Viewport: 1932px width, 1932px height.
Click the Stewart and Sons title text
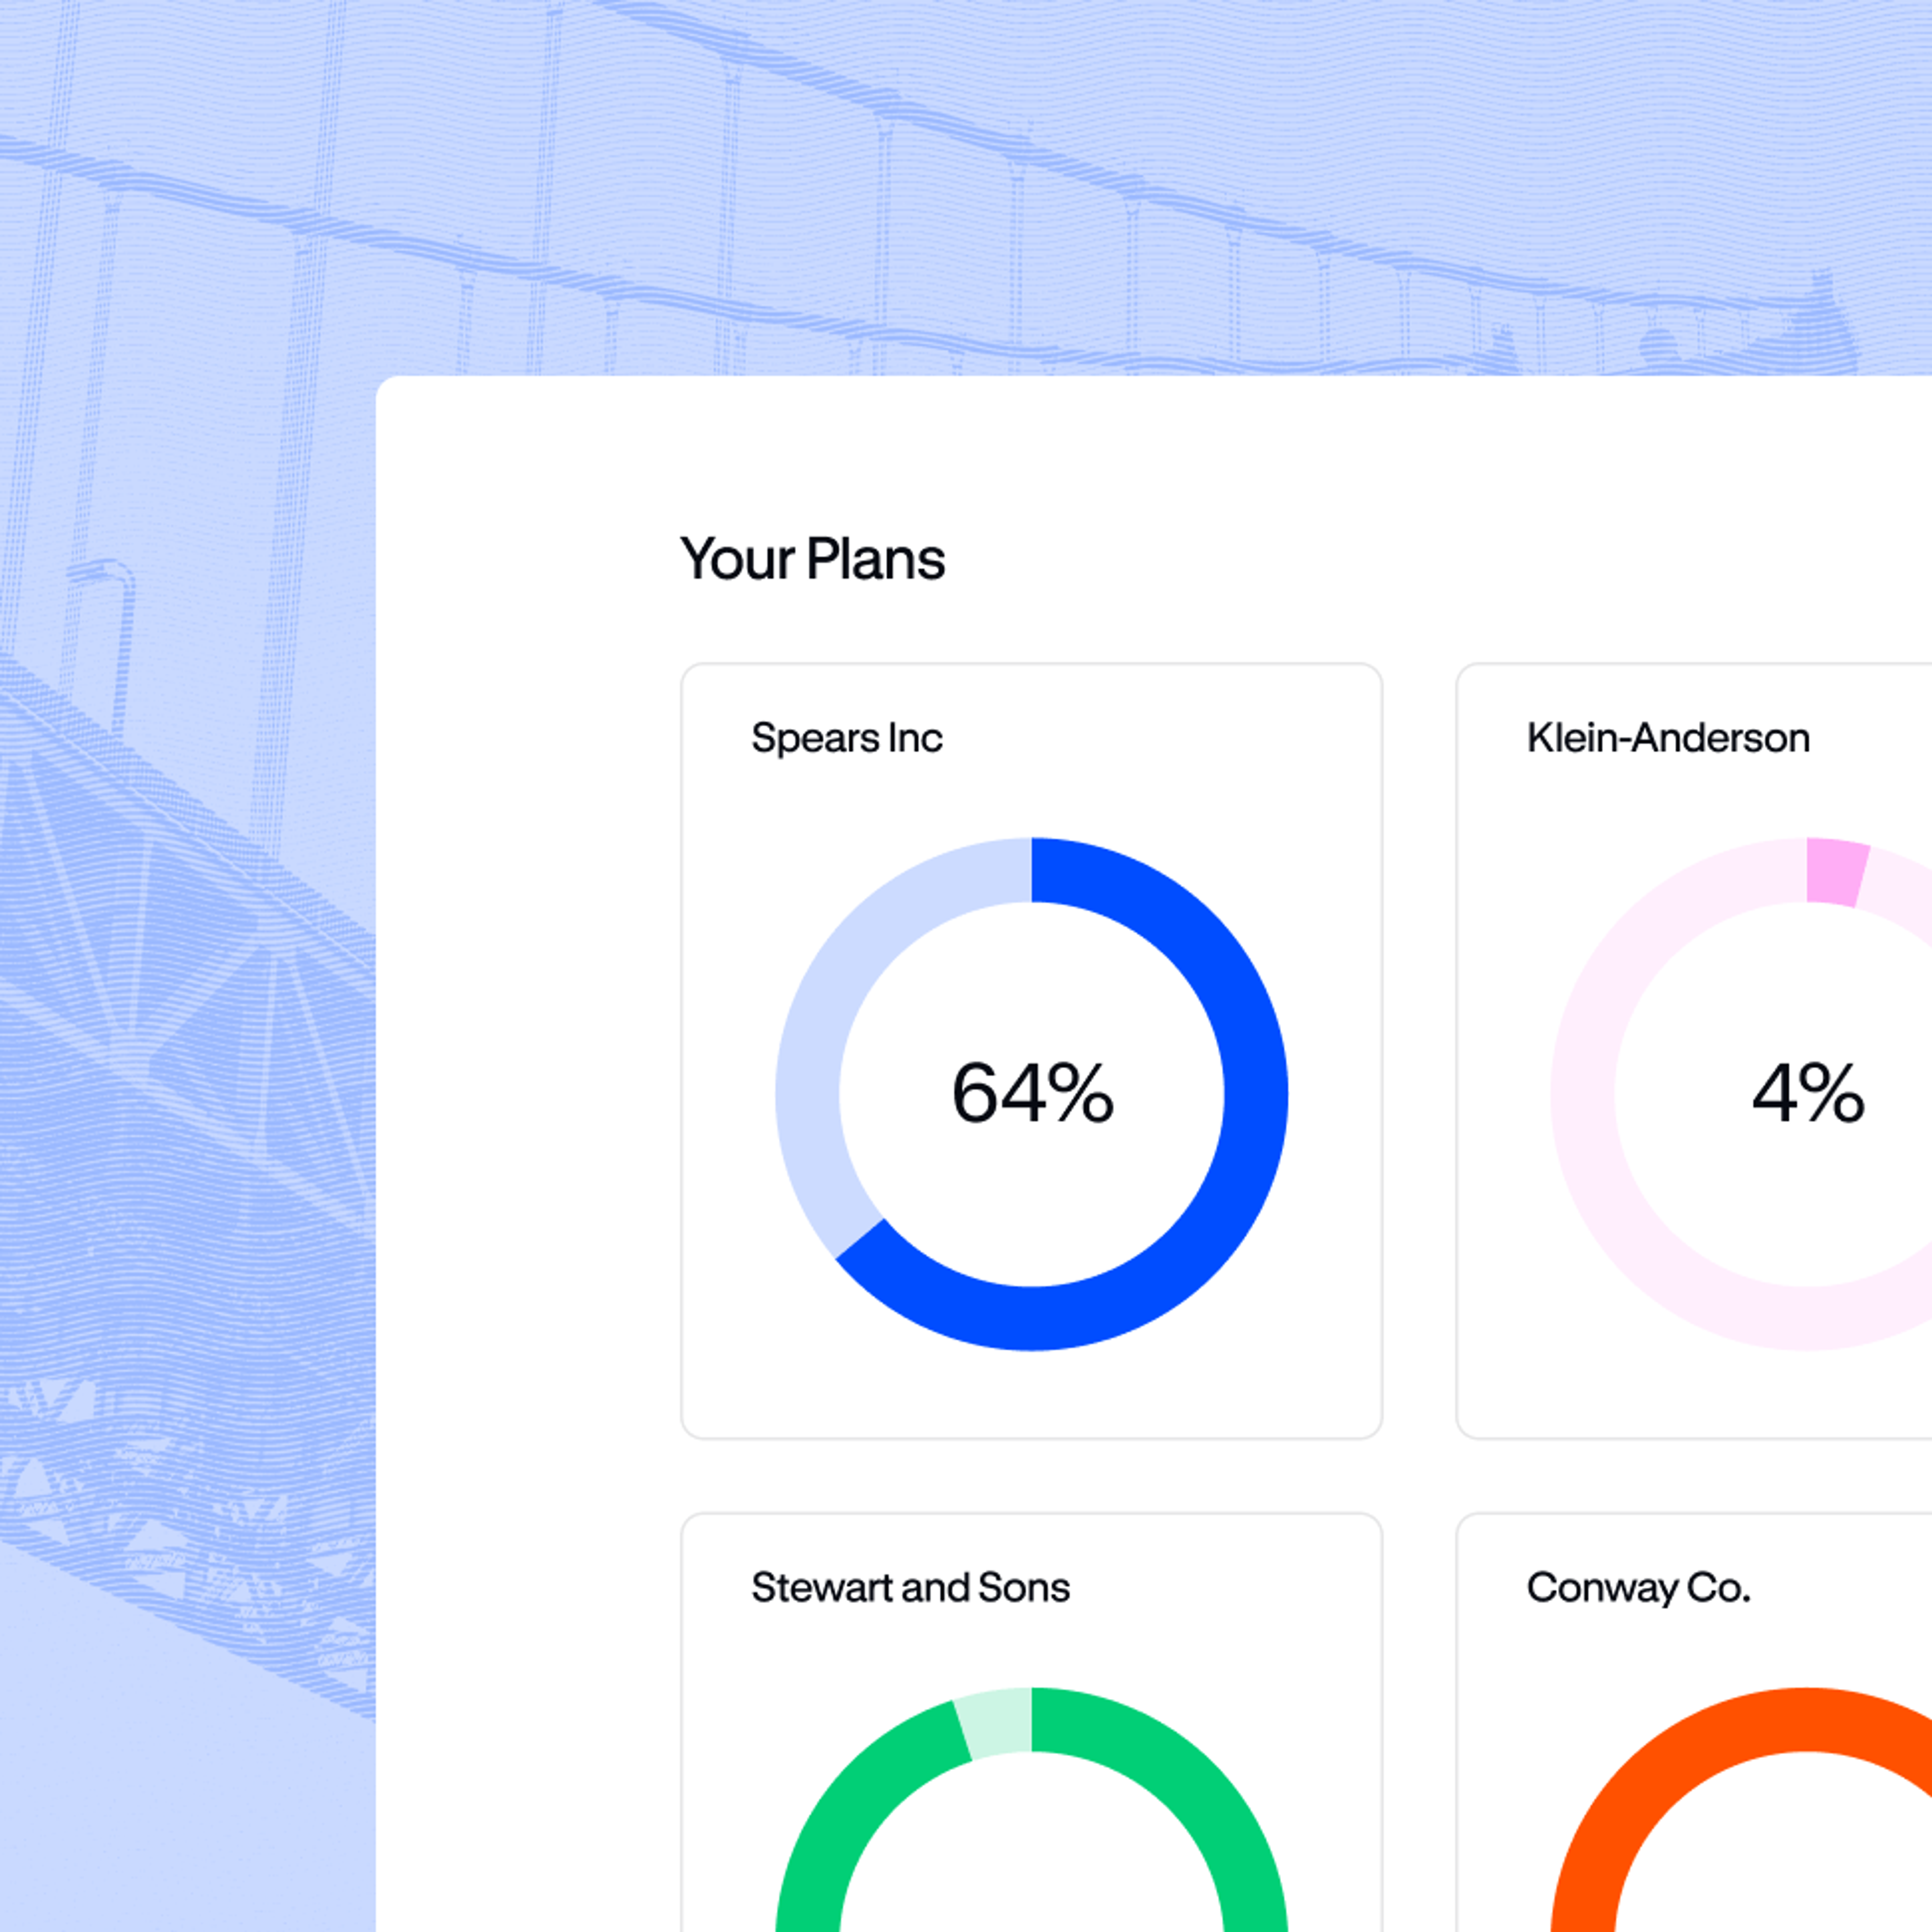(x=910, y=1588)
